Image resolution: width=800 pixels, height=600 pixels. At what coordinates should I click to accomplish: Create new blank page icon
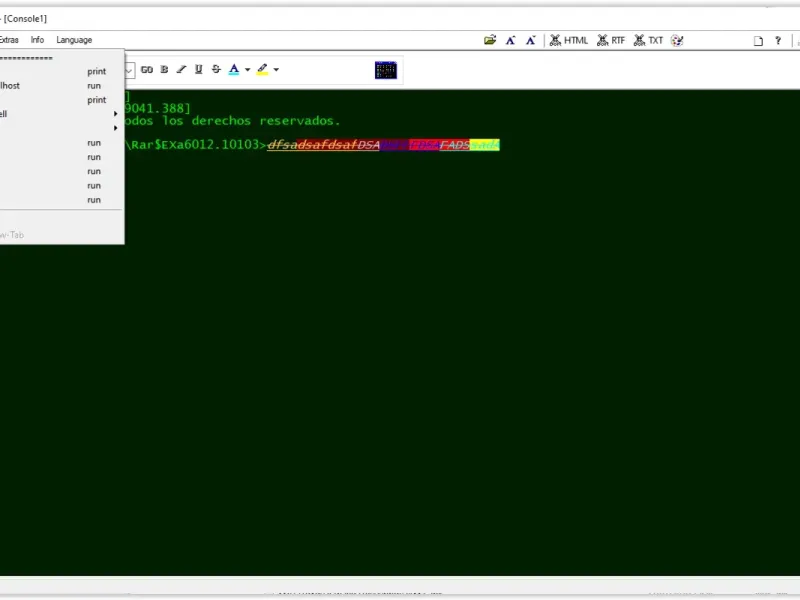[758, 41]
